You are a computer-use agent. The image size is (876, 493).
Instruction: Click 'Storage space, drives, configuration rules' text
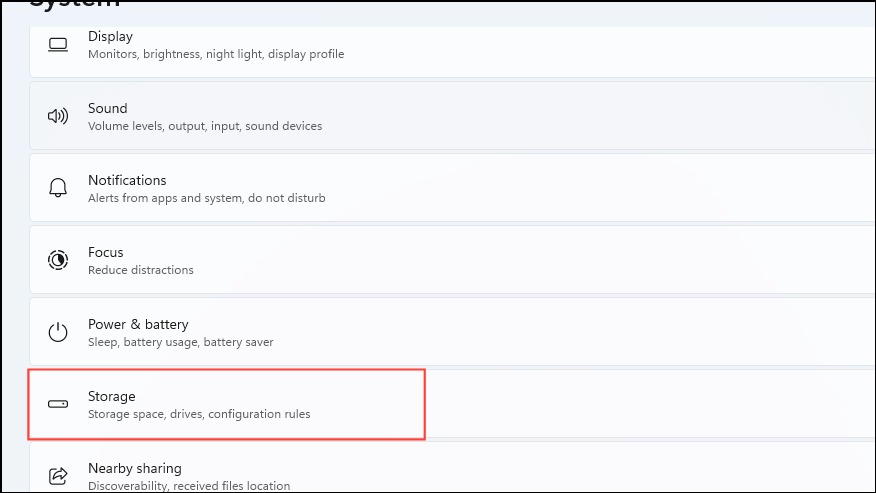[x=199, y=414]
